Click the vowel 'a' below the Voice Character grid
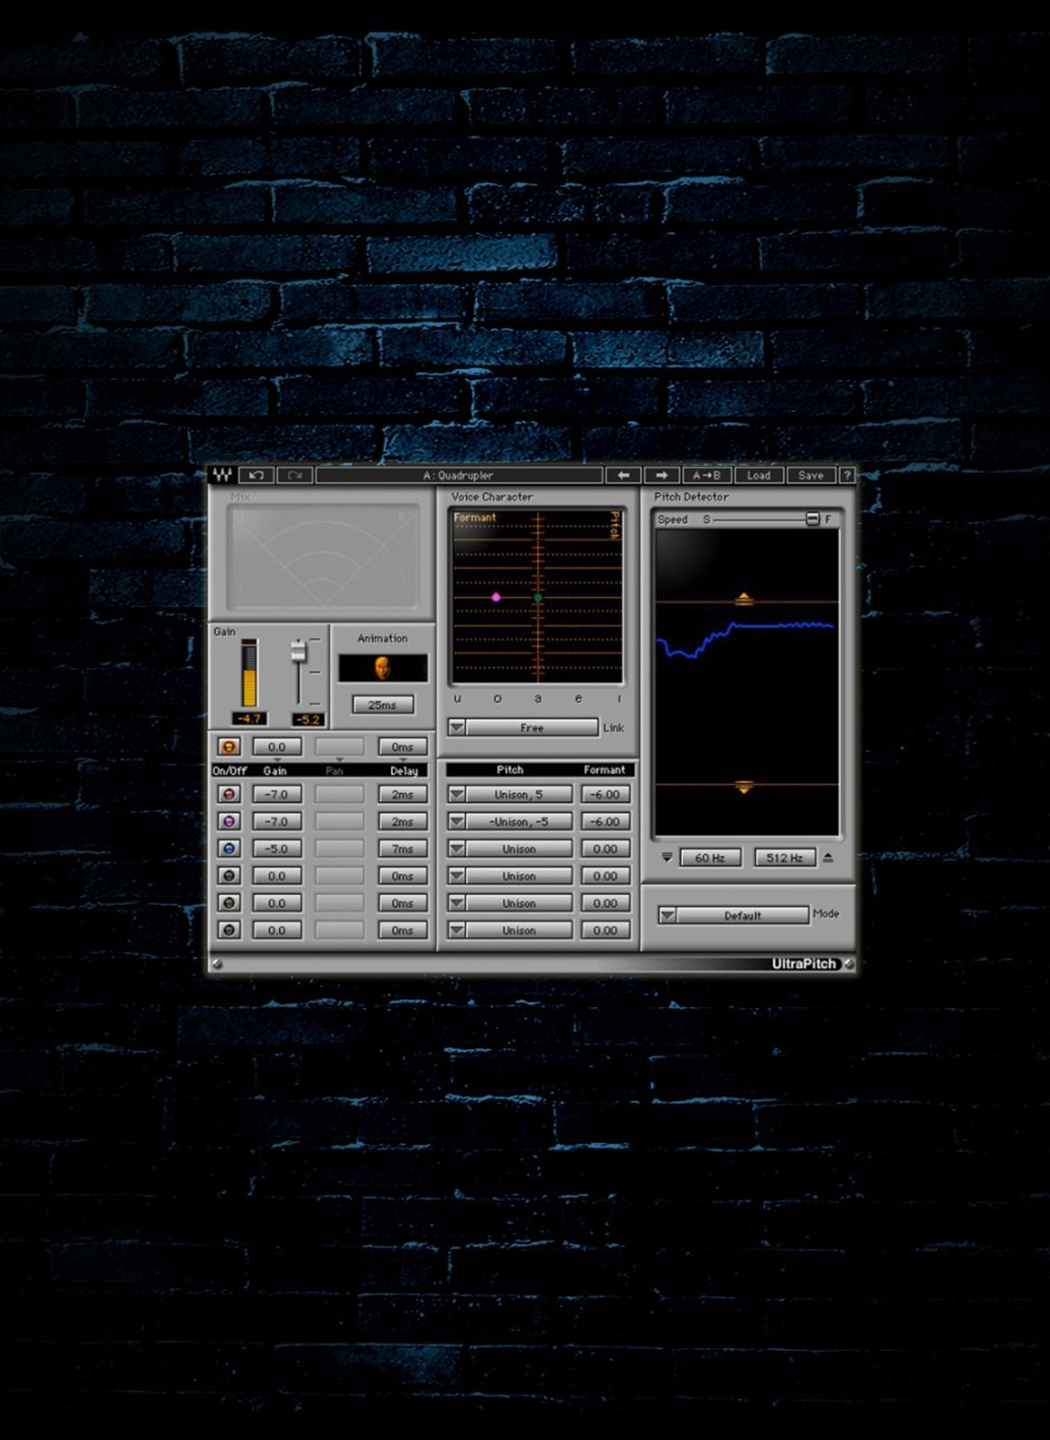Viewport: 1050px width, 1440px height. 538,698
